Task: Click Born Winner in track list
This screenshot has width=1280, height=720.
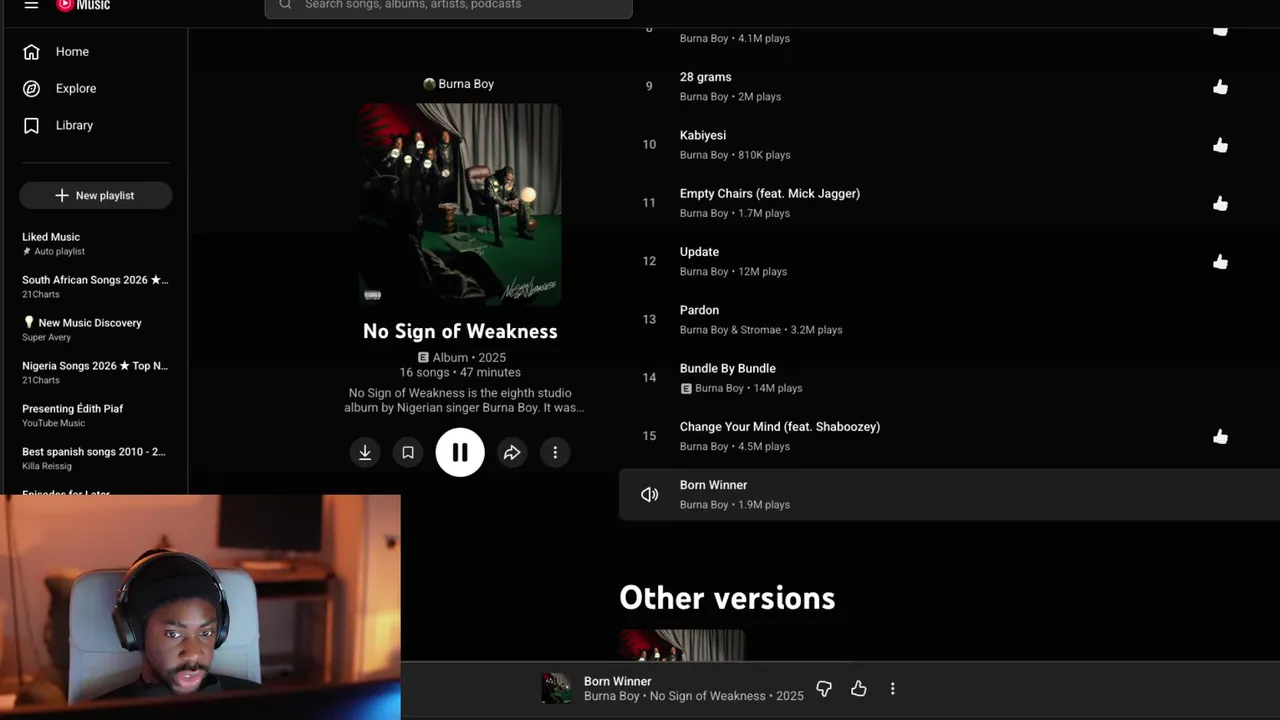Action: coord(714,485)
